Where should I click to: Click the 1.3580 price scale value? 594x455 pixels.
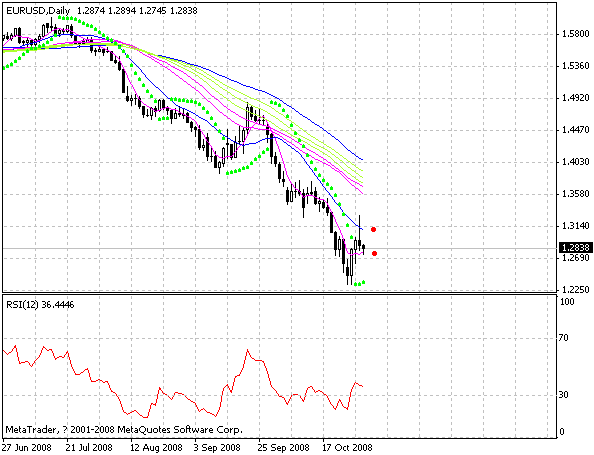click(x=576, y=194)
